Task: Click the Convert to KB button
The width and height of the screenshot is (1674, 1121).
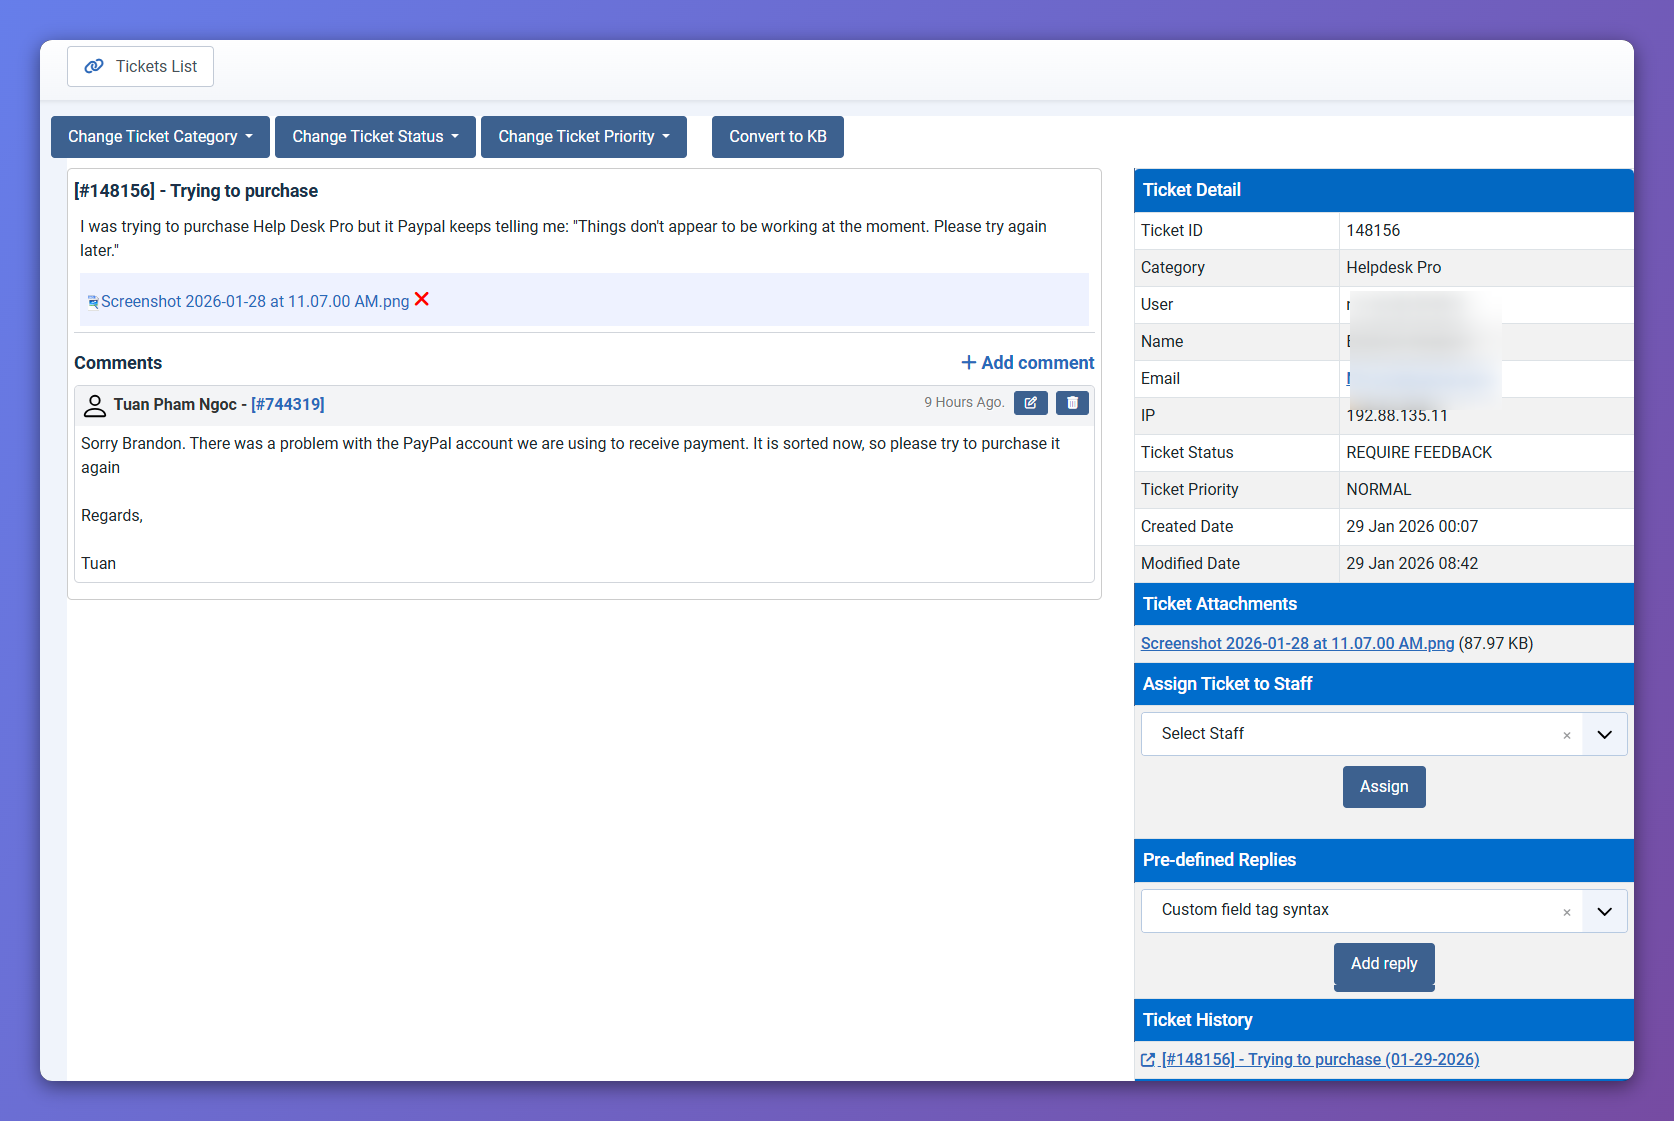Action: click(777, 137)
